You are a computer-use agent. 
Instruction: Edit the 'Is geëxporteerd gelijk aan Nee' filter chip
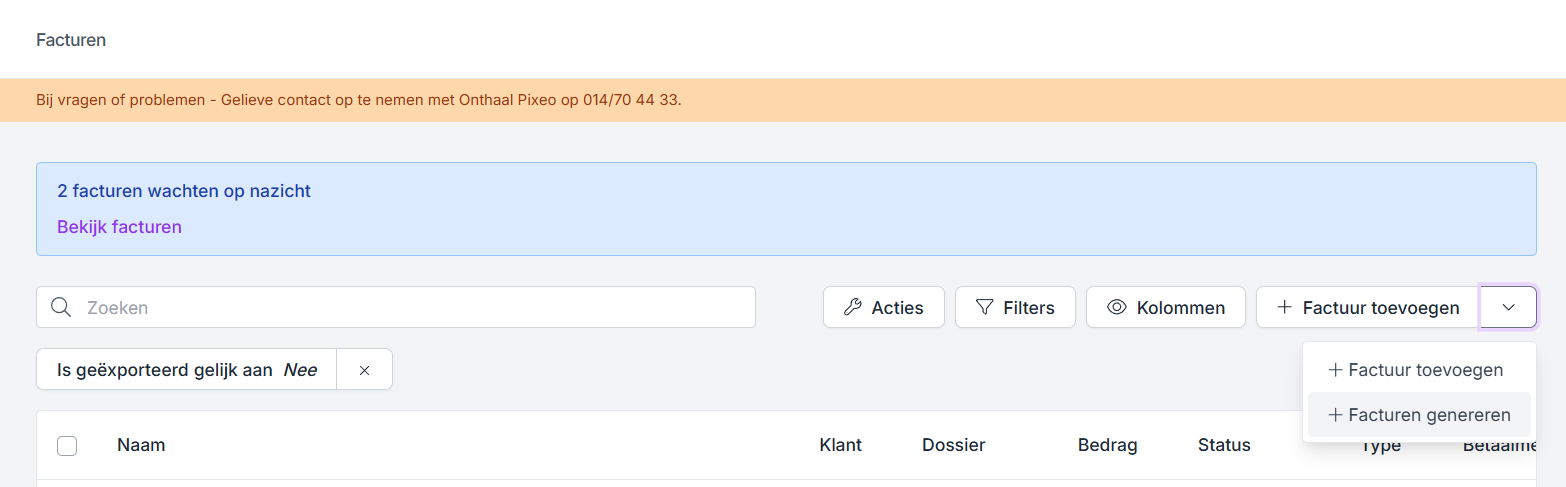(187, 370)
